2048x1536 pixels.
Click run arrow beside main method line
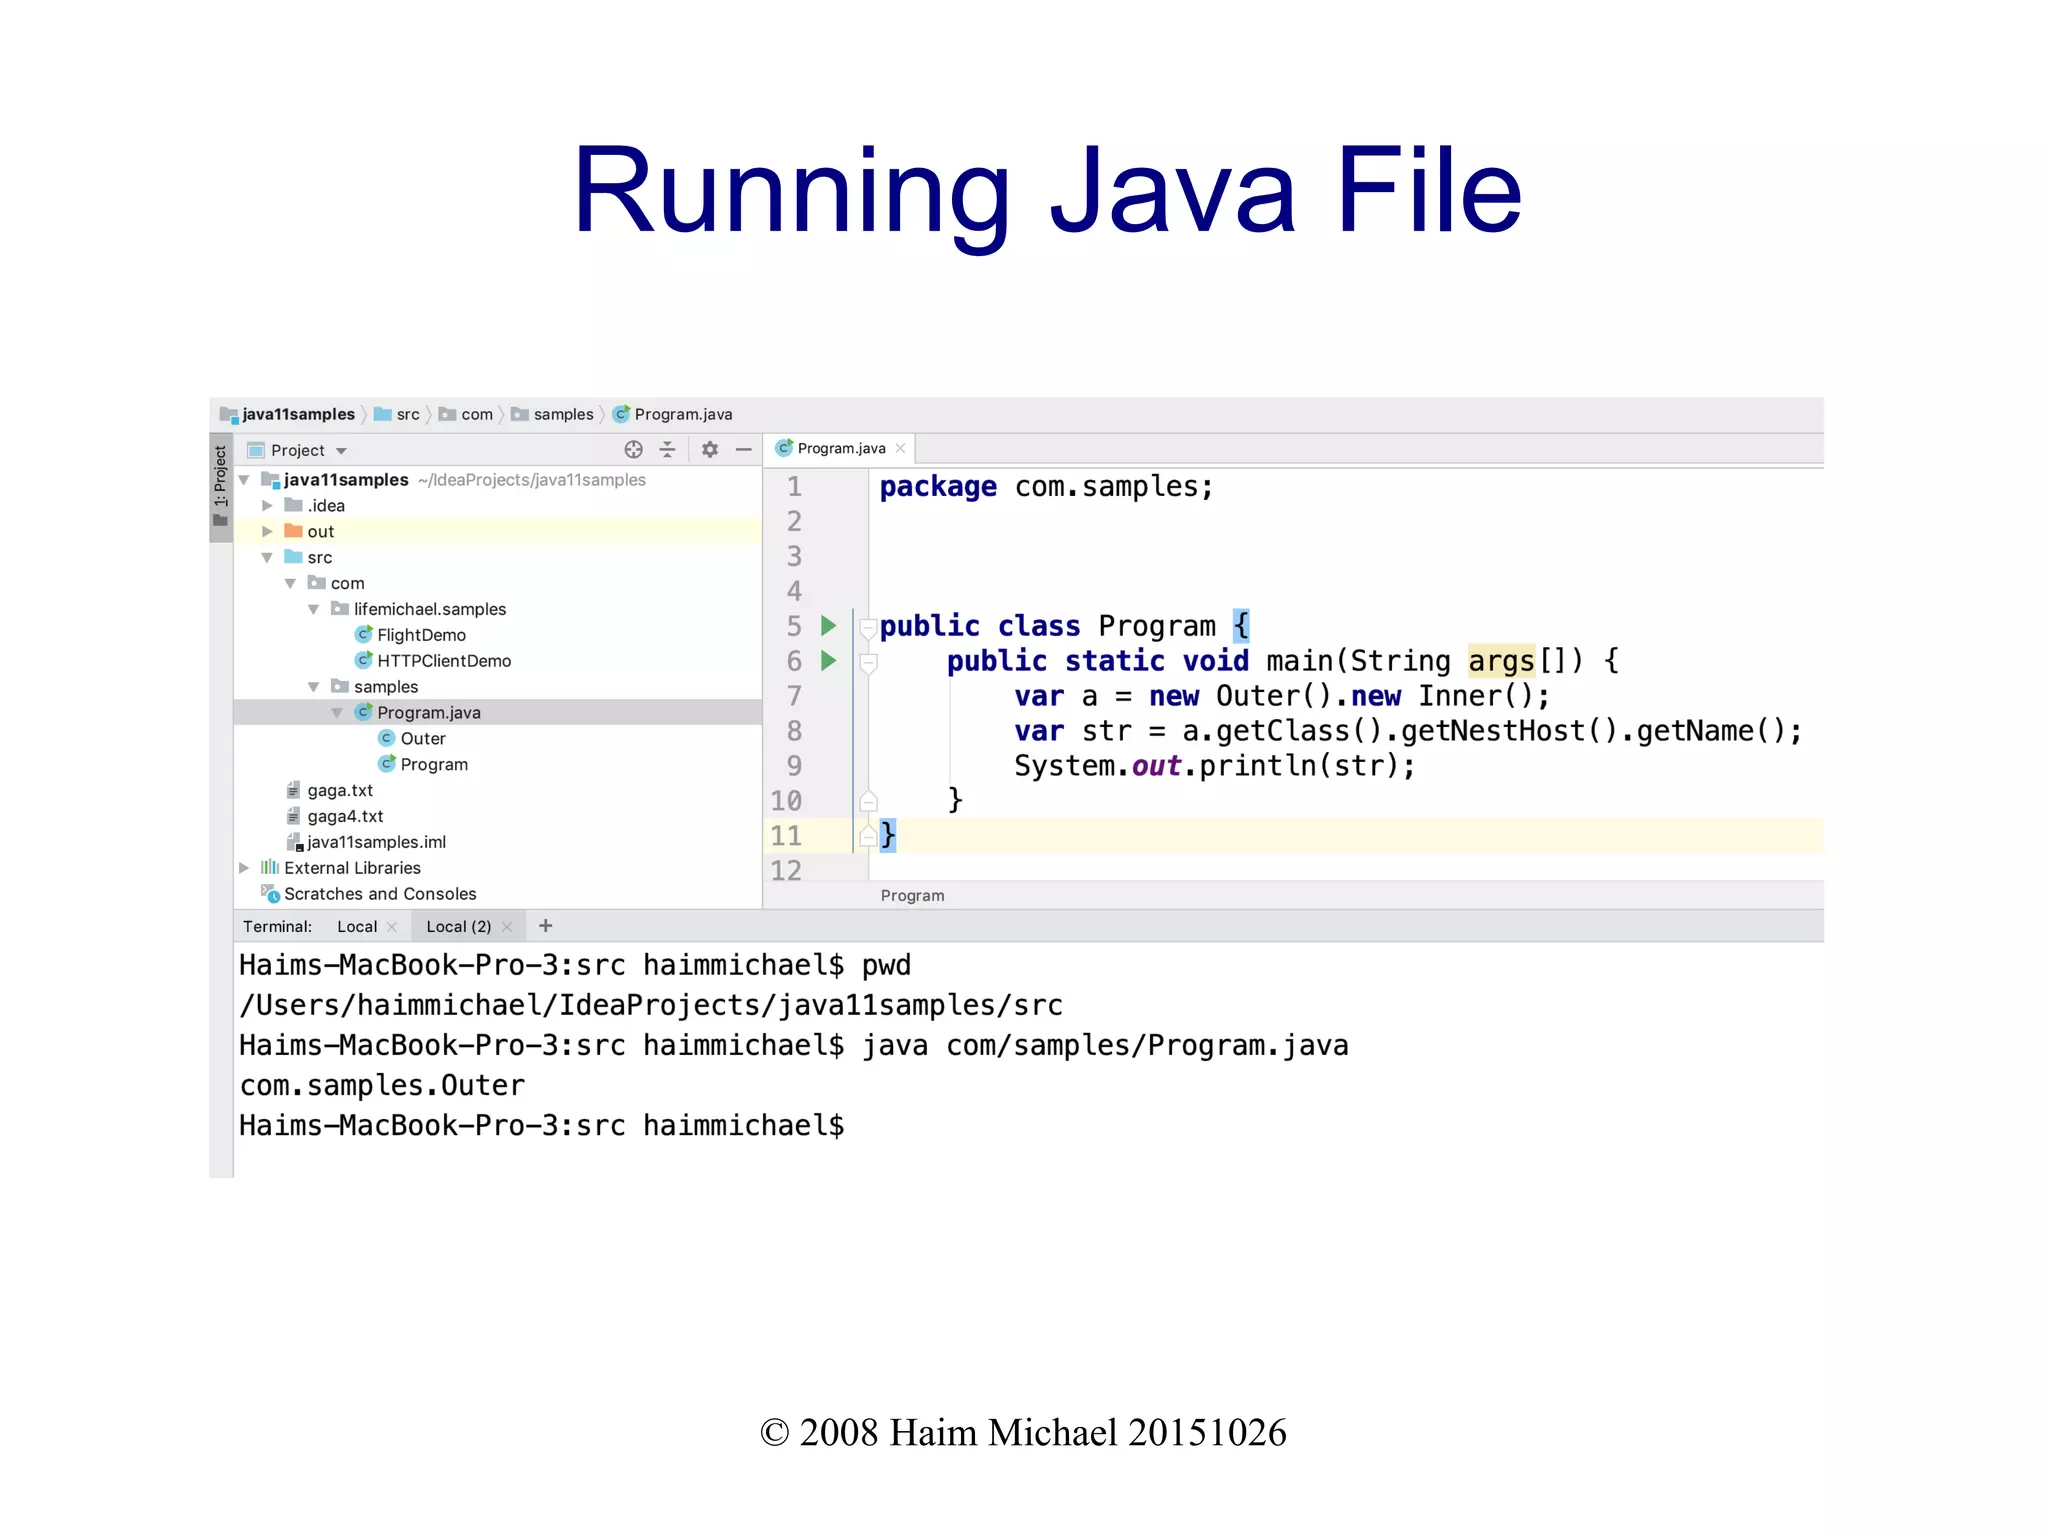[x=828, y=661]
